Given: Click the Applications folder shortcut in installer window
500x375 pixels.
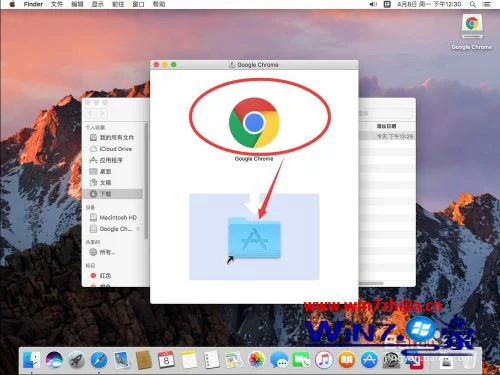Looking at the screenshot, I should (254, 237).
